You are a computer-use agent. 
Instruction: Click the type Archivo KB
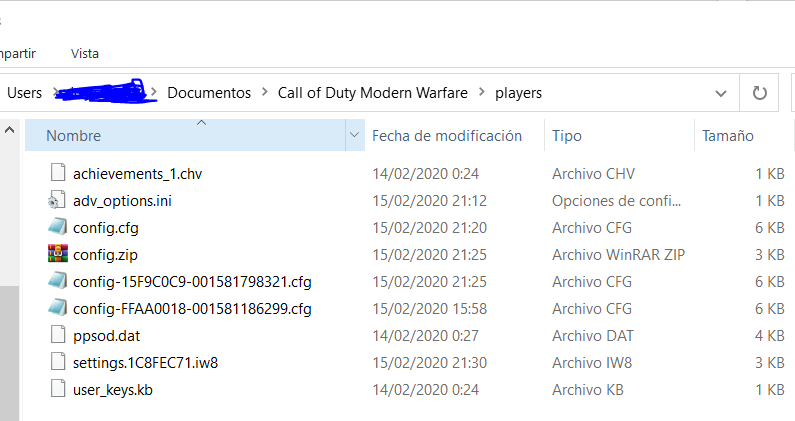(588, 390)
